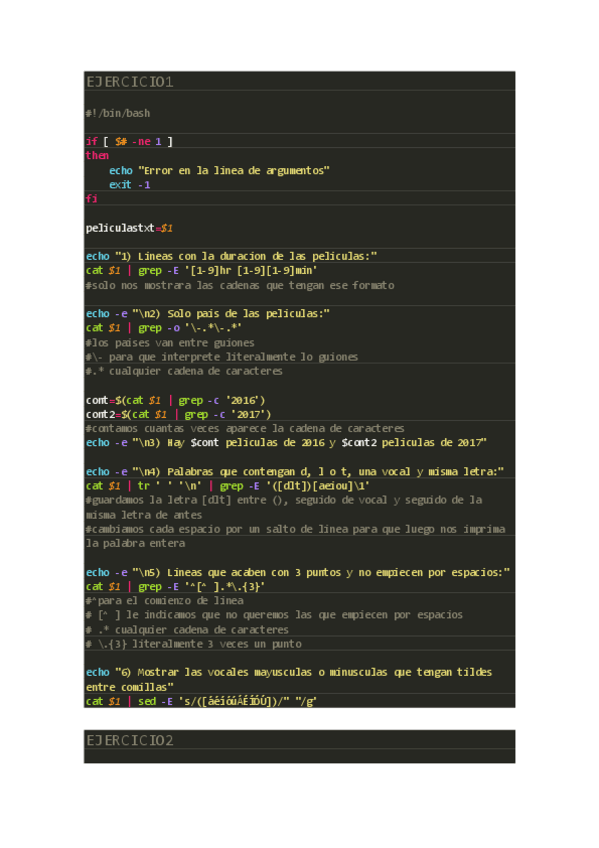
Task: Click the 'exit -1' line
Action: coord(130,185)
